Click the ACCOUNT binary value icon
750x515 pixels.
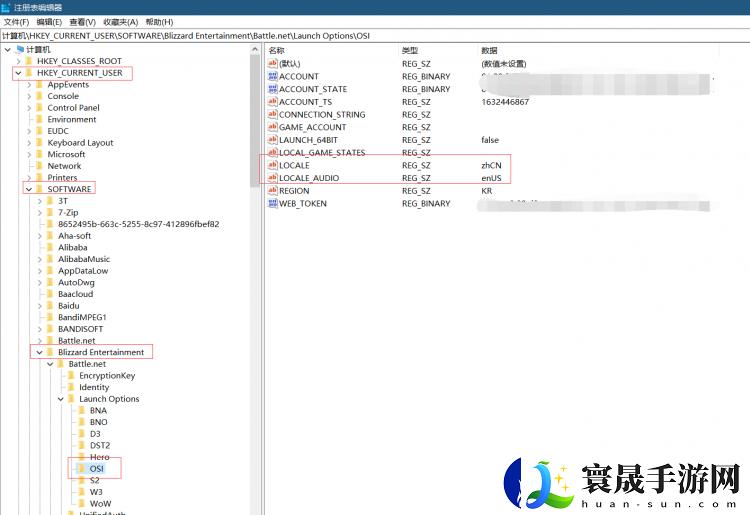272,77
